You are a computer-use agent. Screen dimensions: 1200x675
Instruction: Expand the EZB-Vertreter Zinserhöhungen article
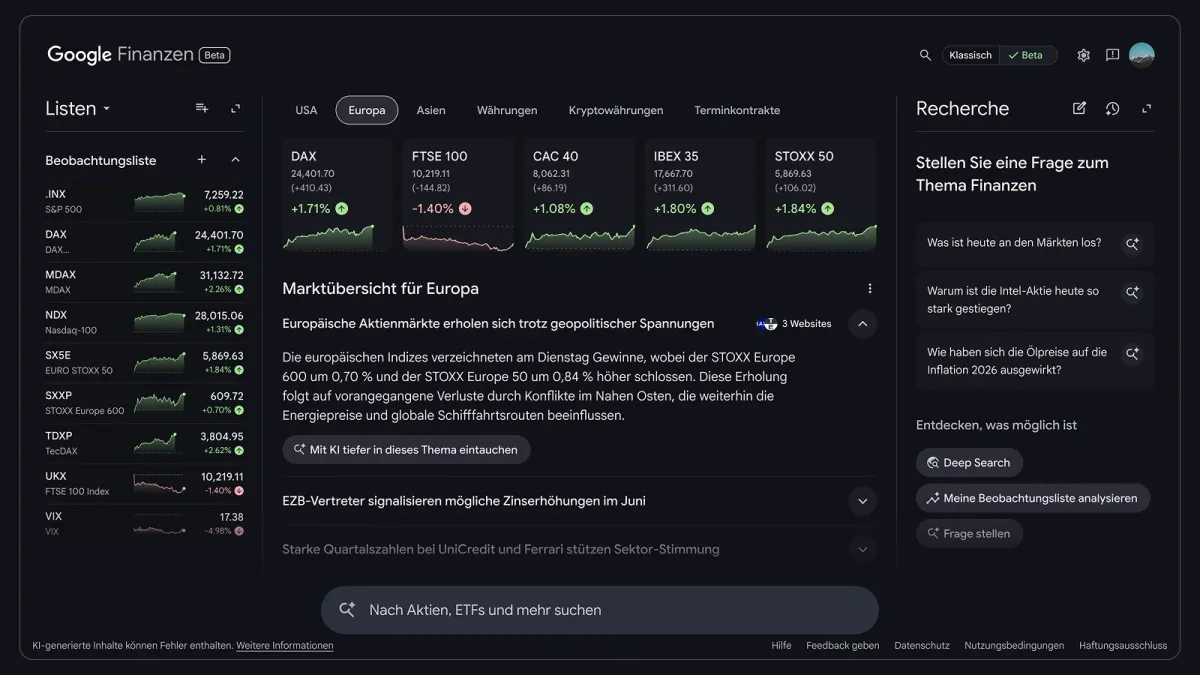pyautogui.click(x=862, y=501)
